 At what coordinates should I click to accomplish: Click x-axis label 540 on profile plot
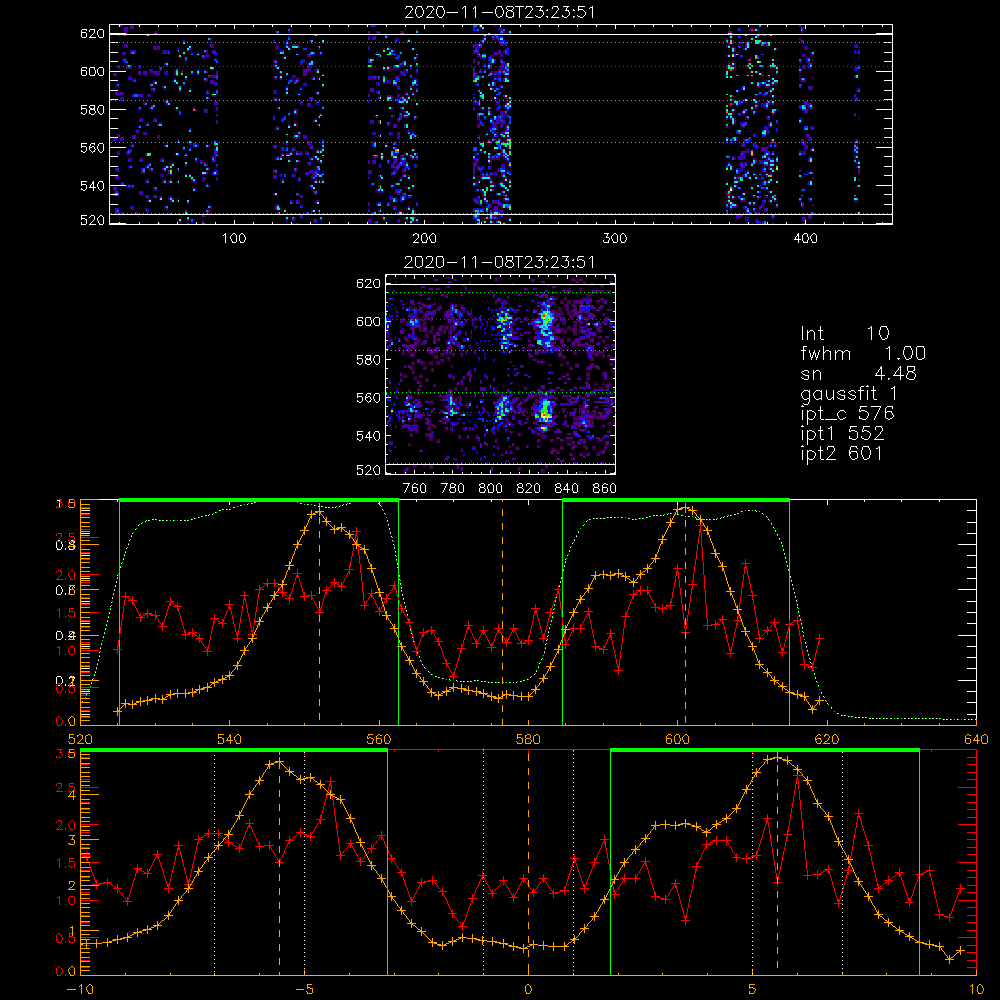[x=229, y=739]
